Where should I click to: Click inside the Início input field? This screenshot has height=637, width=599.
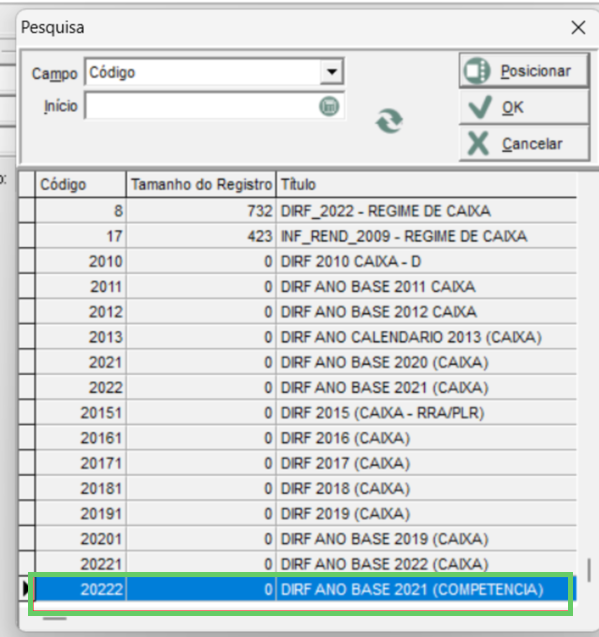click(202, 106)
